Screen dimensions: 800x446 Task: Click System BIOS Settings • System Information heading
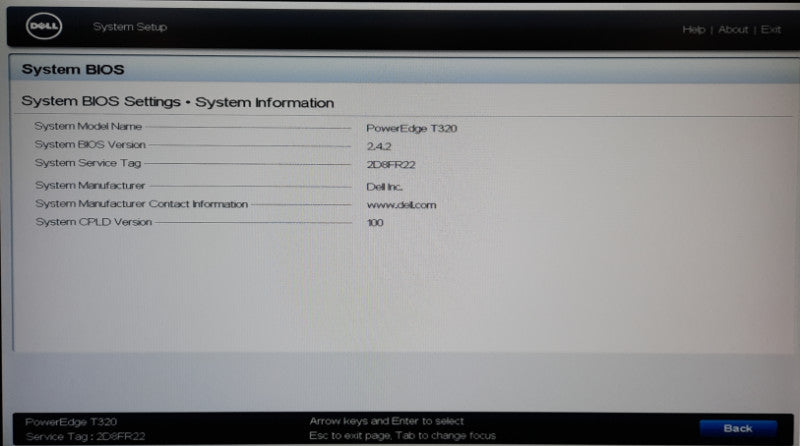[x=178, y=102]
